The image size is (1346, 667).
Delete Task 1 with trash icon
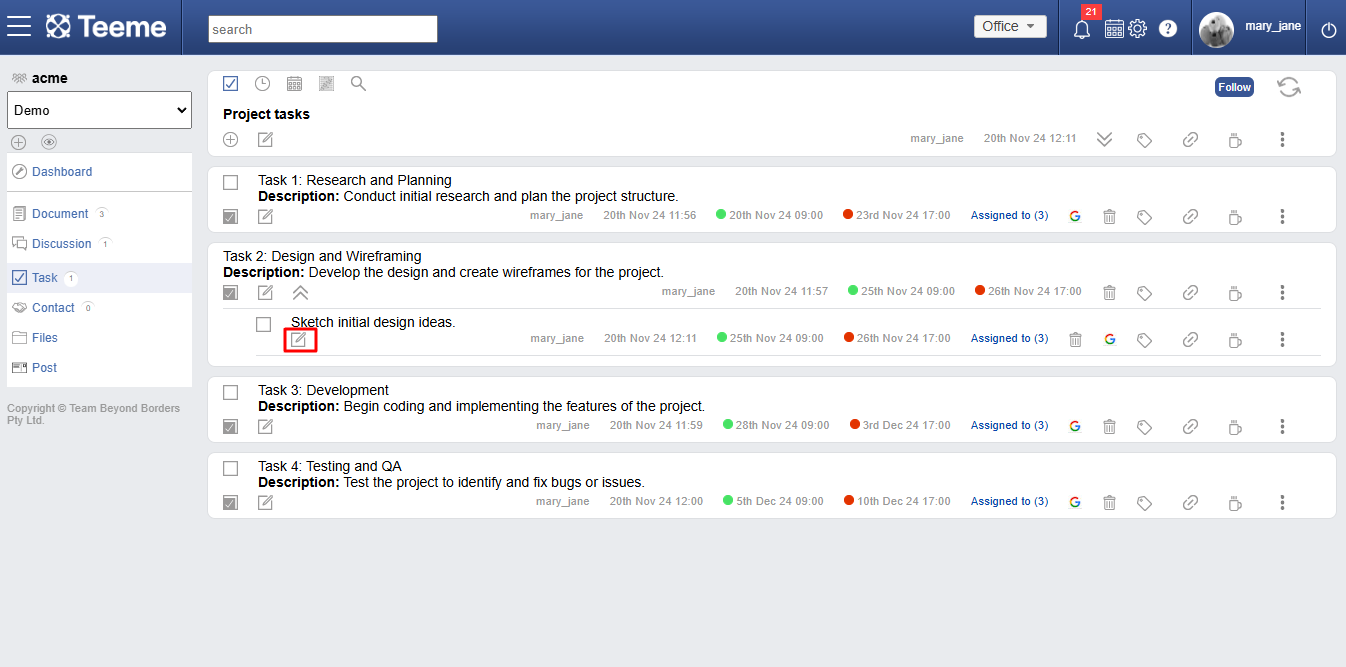coord(1109,216)
